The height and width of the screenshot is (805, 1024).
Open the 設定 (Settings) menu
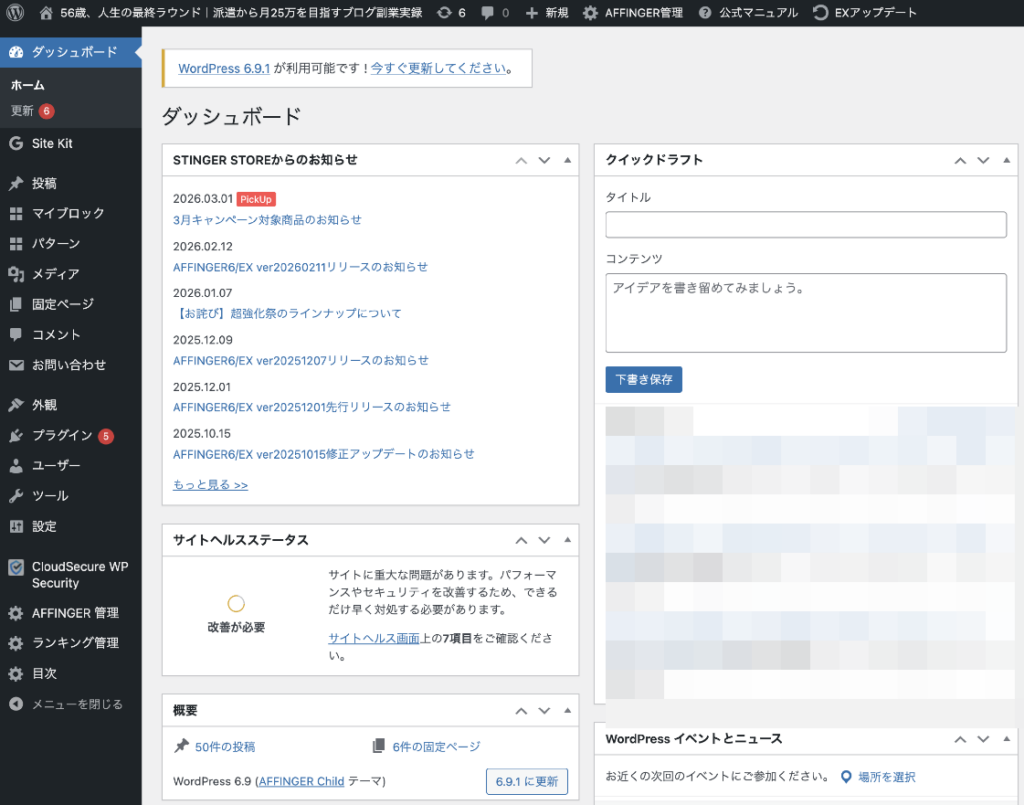(x=46, y=527)
